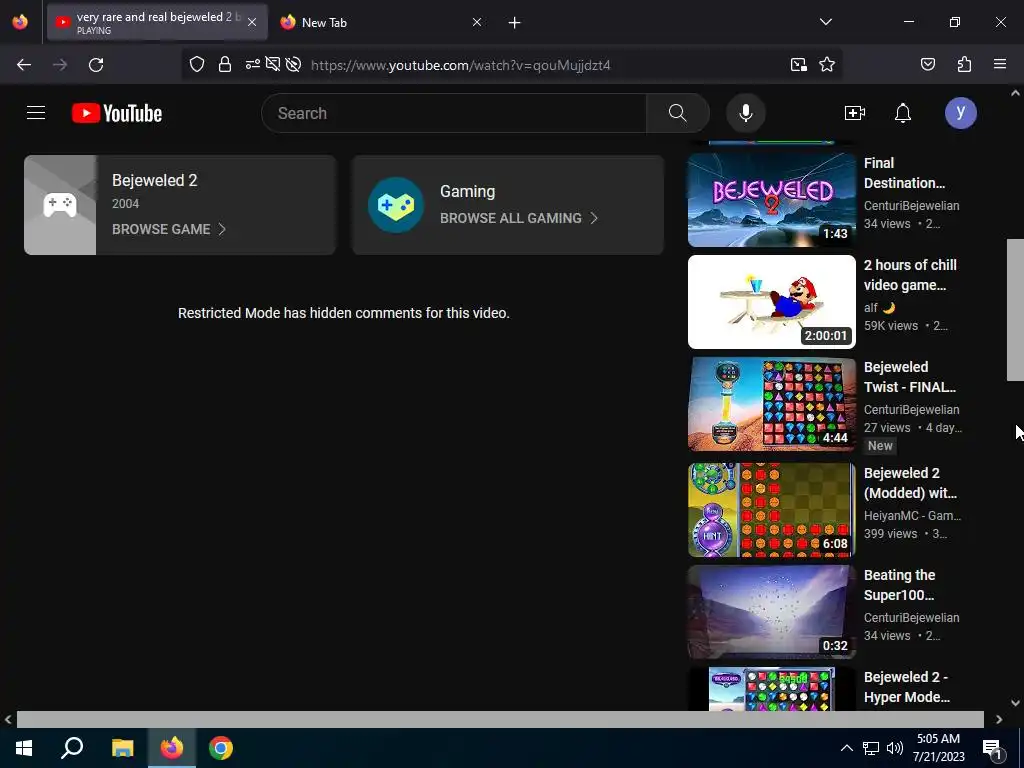The width and height of the screenshot is (1024, 768).
Task: Open YouTube notifications bell
Action: (x=903, y=113)
